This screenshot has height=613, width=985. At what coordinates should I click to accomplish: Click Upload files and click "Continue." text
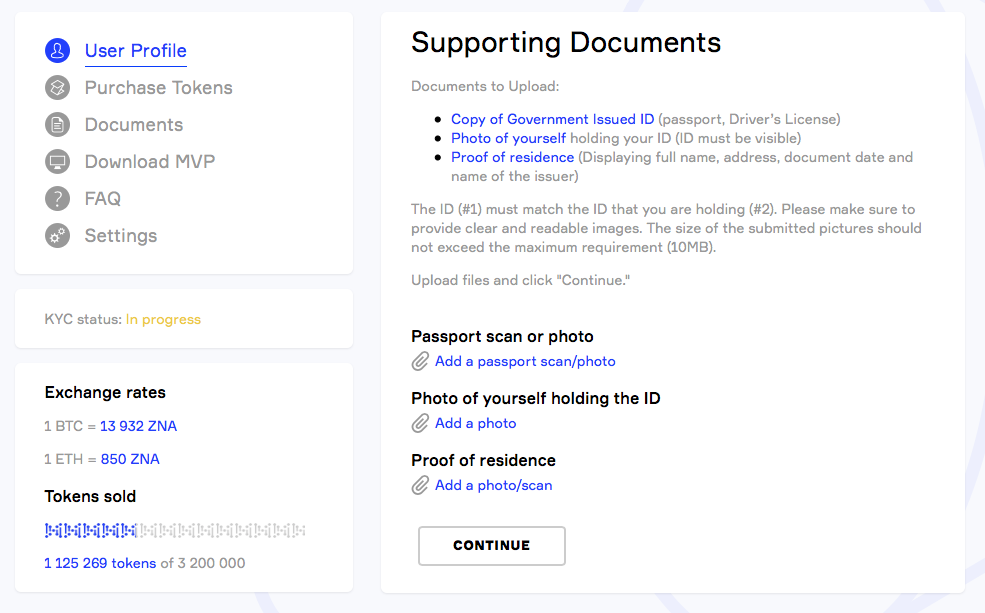(520, 281)
